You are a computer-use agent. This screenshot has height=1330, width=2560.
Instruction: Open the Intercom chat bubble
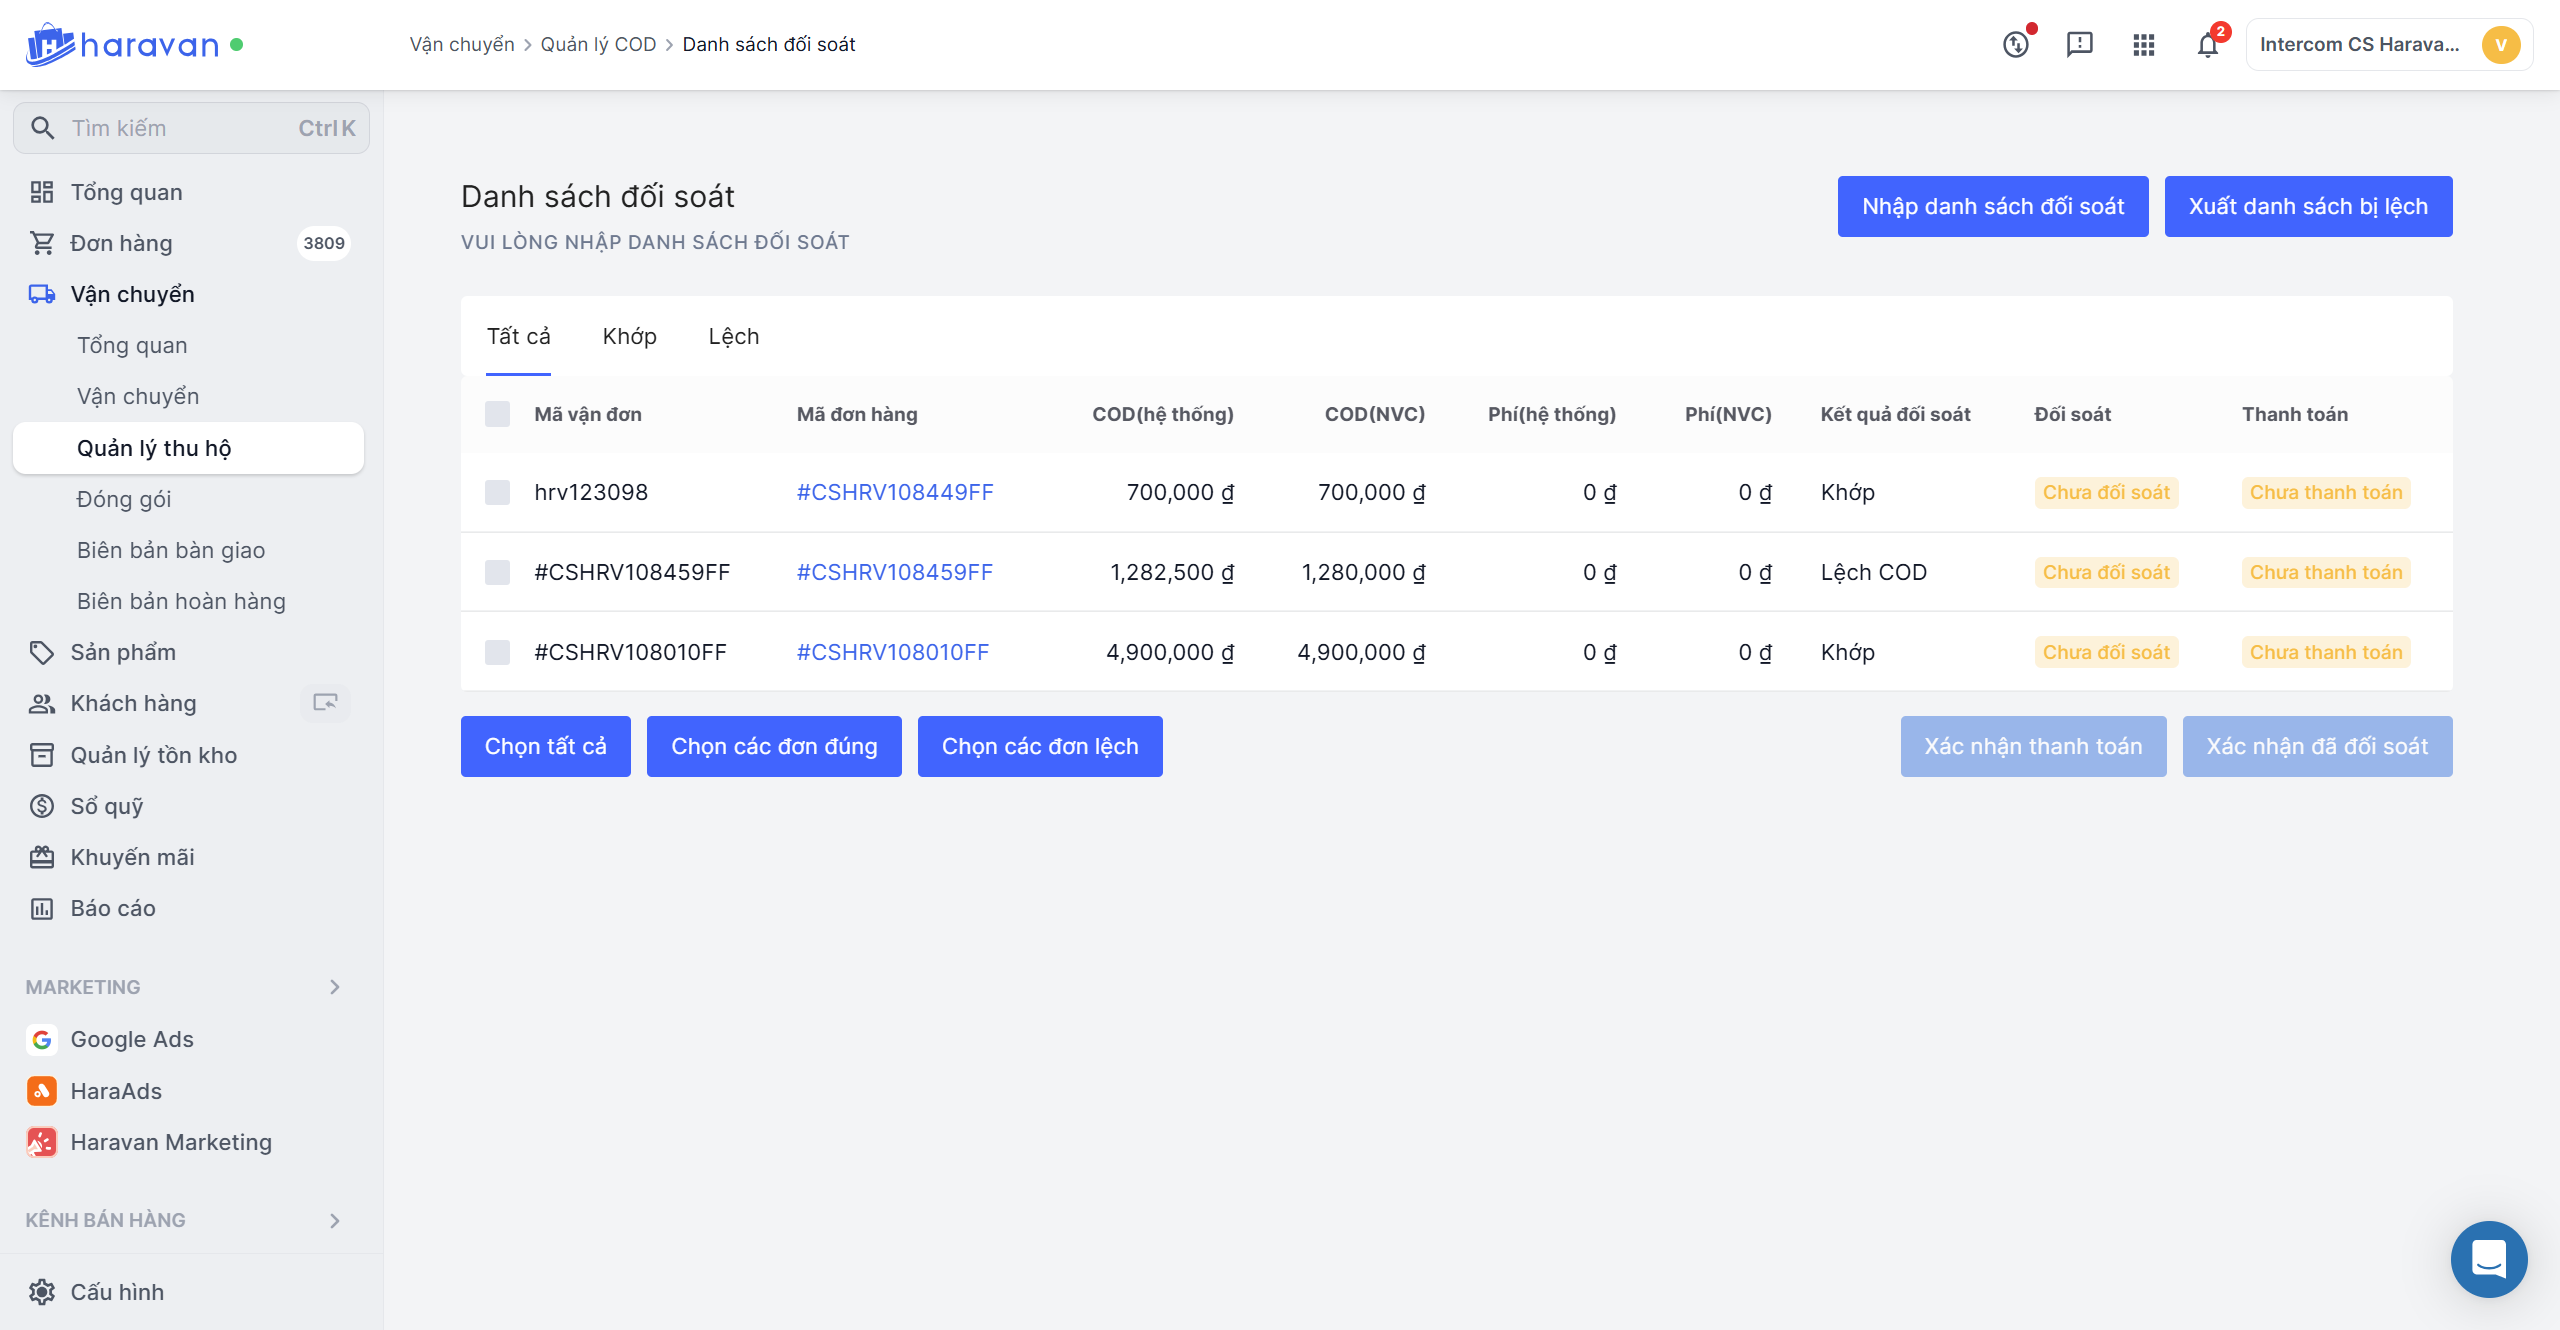[x=2488, y=1258]
